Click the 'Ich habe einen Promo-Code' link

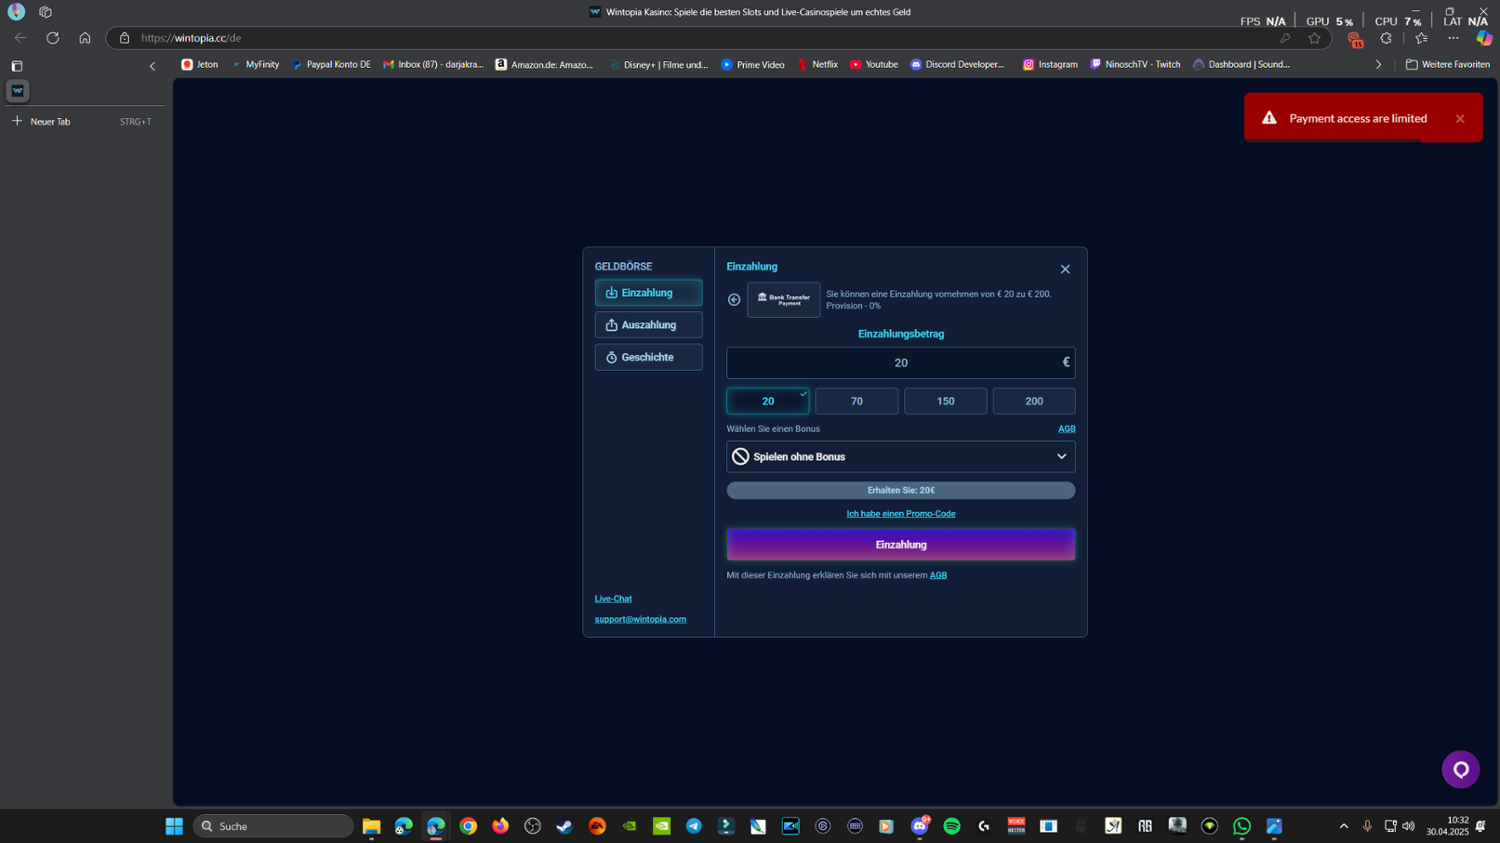(900, 514)
